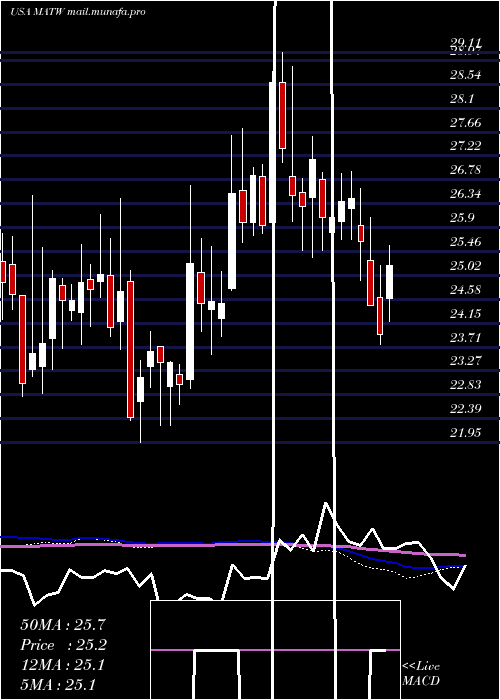This screenshot has height=700, width=500.
Task: Select the 22.83 price axis label
Action: tap(466, 385)
